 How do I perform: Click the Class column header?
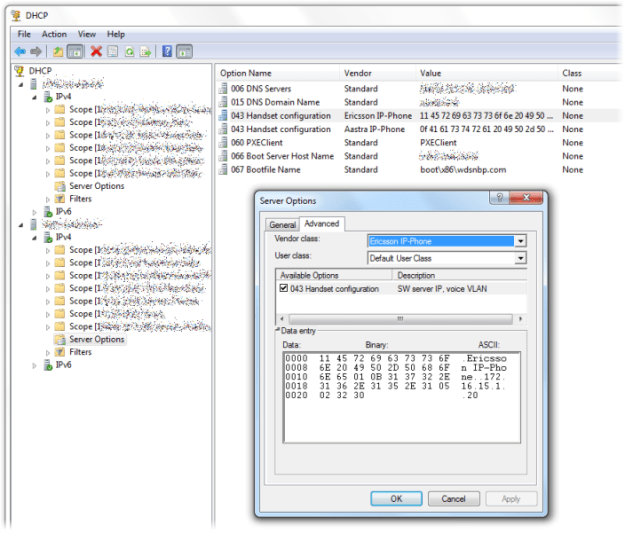[590, 73]
